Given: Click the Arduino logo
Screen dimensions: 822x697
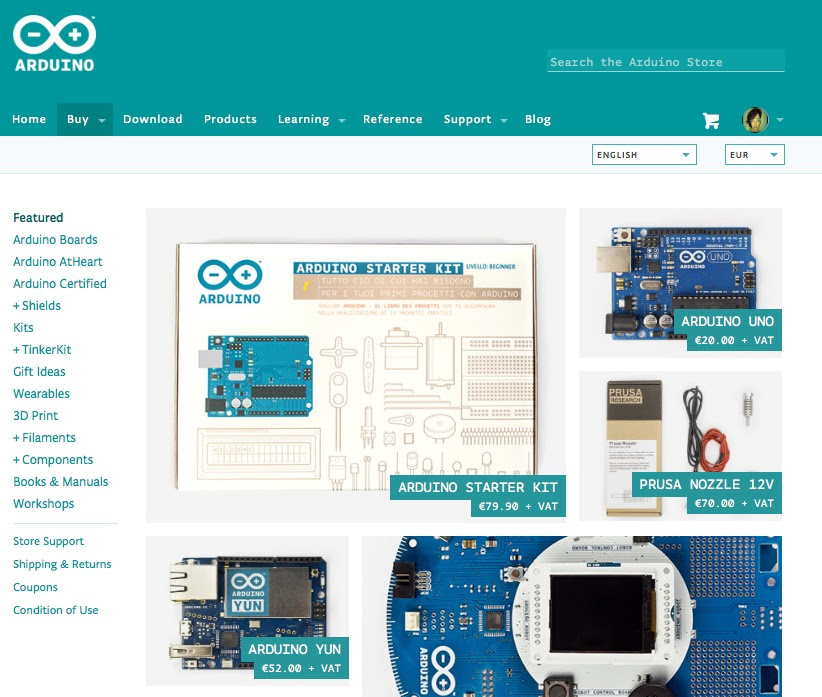Looking at the screenshot, I should (53, 40).
